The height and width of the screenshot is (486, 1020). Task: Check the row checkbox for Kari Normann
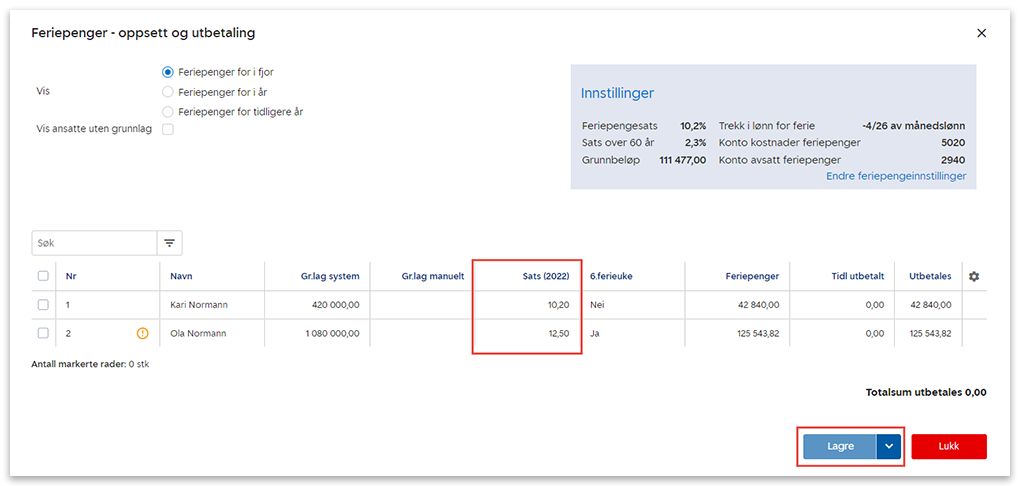pyautogui.click(x=43, y=305)
